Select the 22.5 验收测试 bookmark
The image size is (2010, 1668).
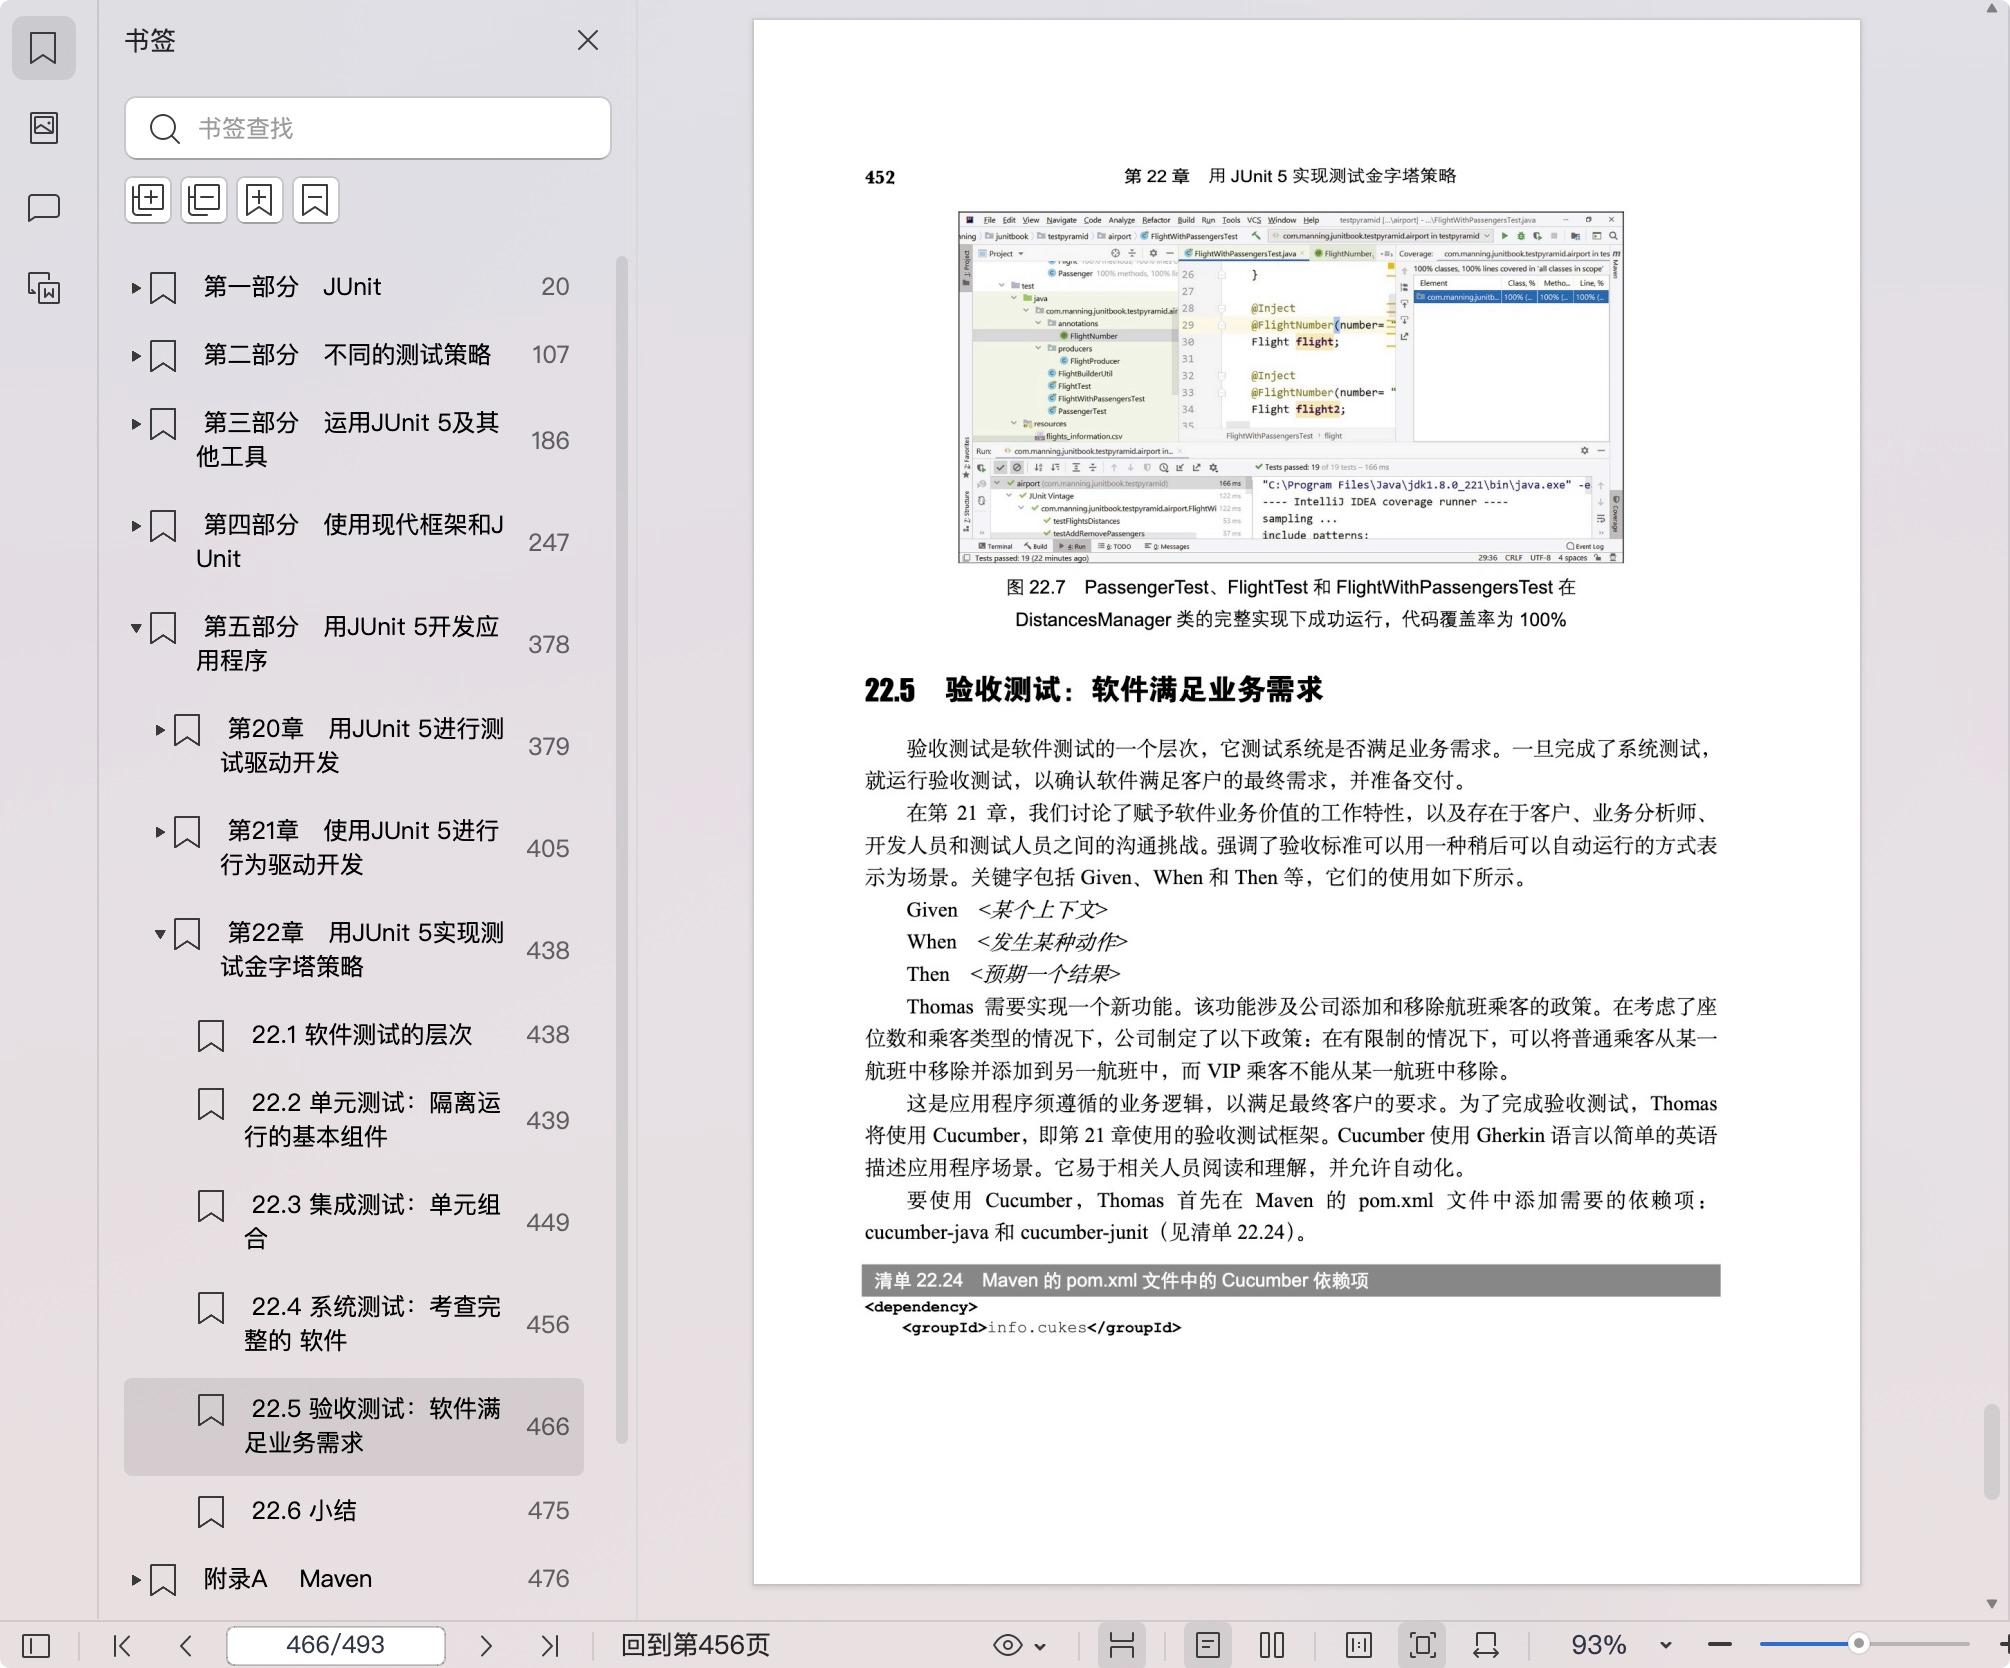(354, 1426)
